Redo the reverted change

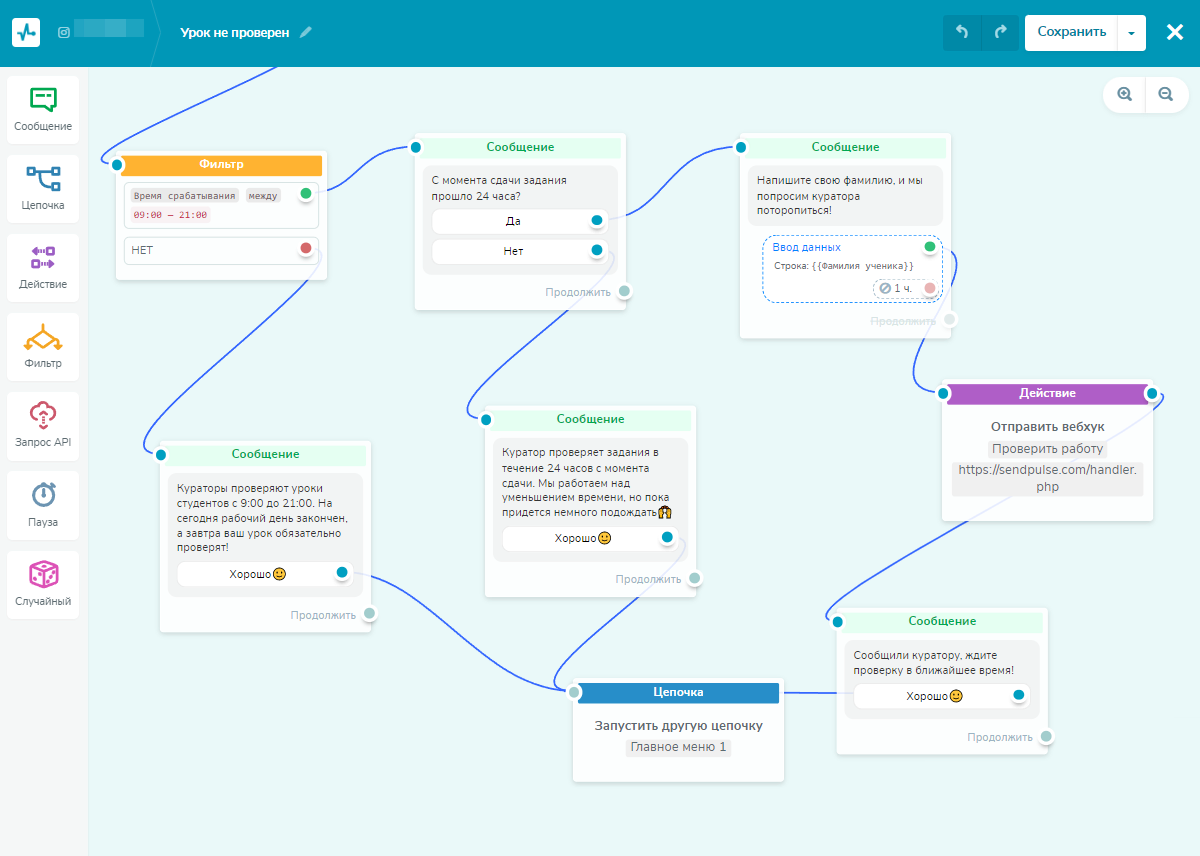[x=1000, y=32]
